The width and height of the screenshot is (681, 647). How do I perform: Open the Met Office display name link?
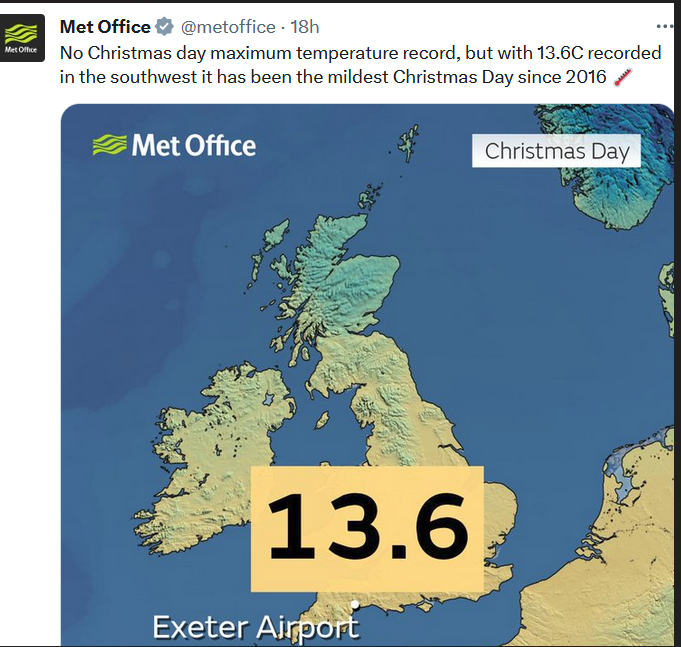[x=105, y=27]
